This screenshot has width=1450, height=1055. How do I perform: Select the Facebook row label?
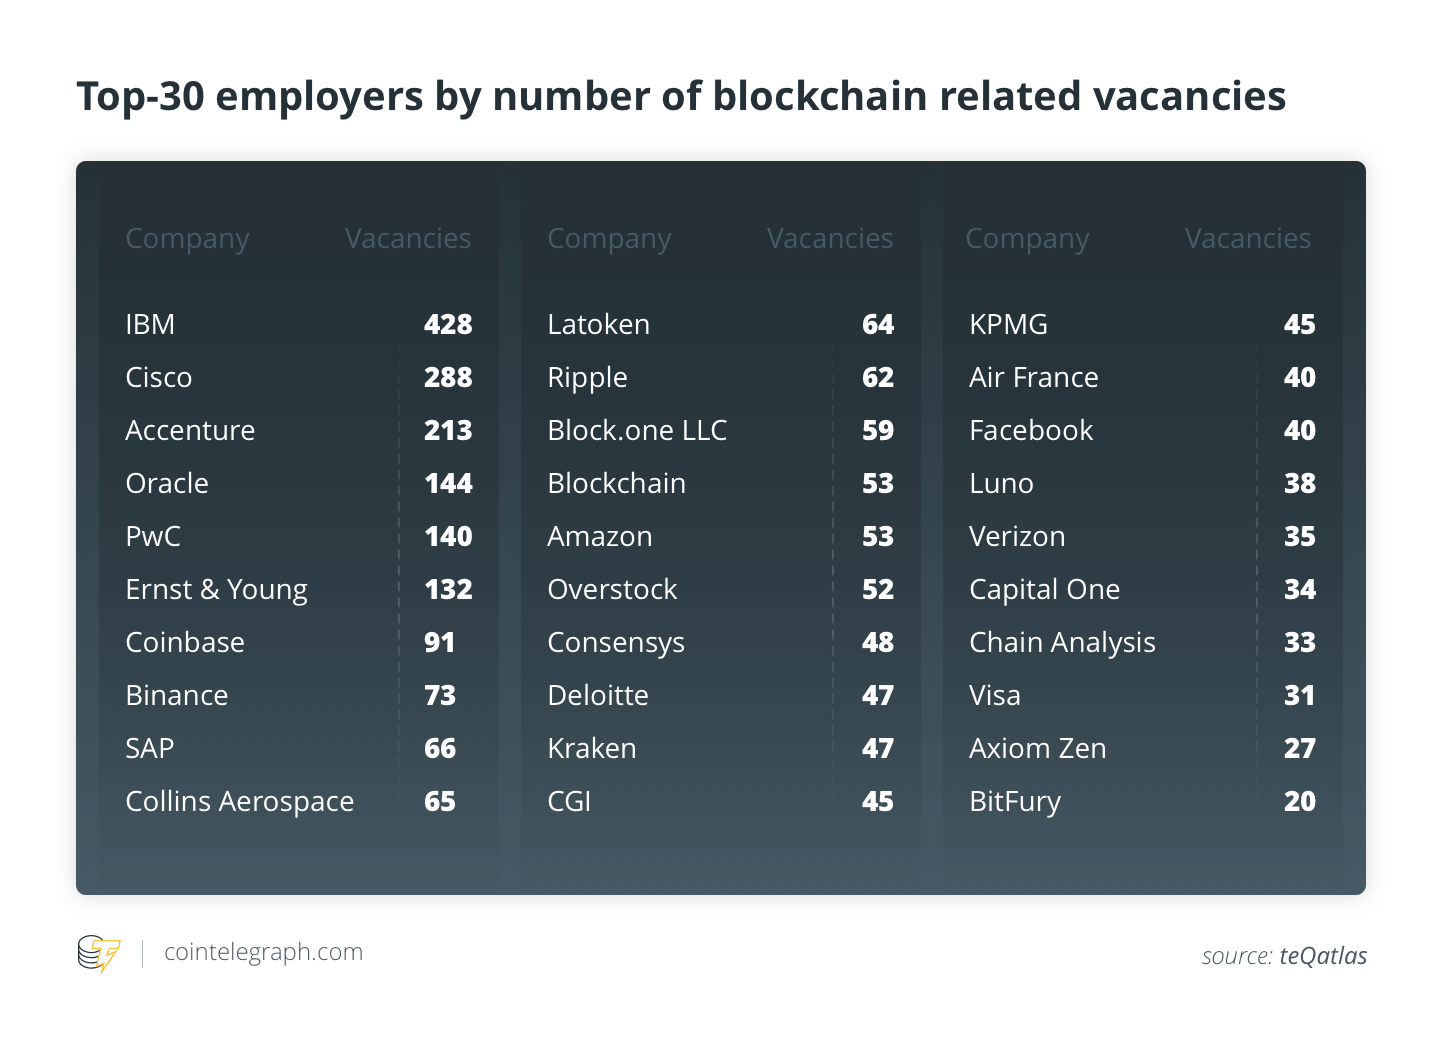(1031, 430)
